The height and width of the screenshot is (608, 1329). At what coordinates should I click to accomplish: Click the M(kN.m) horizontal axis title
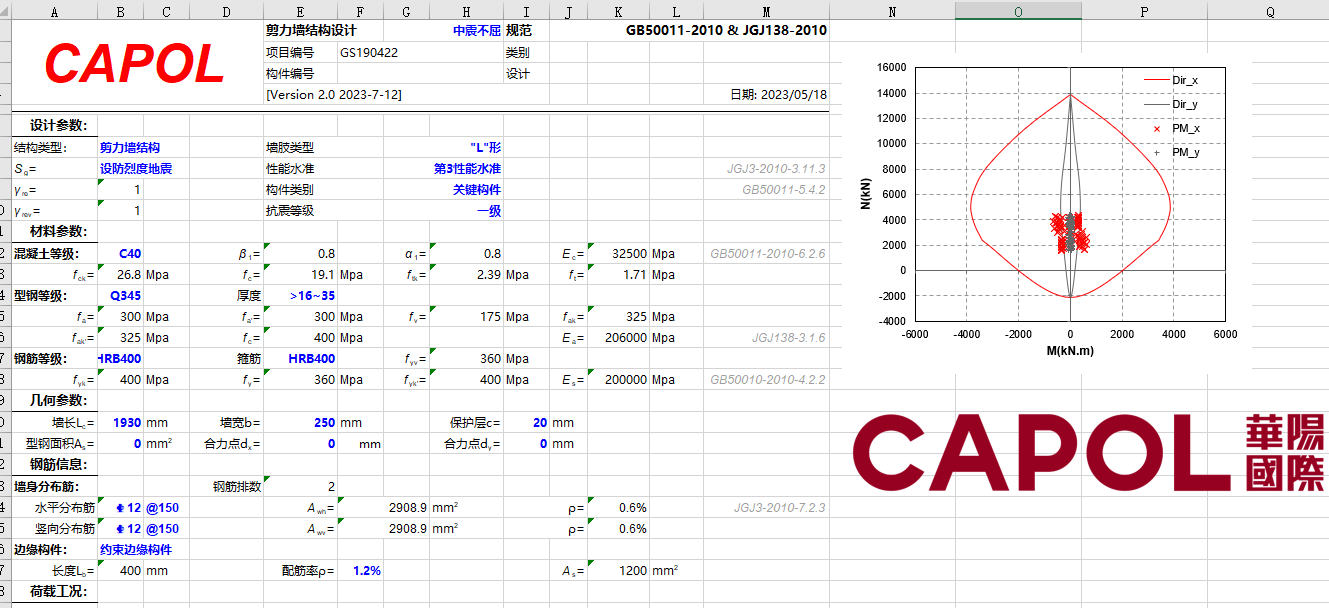tap(1070, 351)
